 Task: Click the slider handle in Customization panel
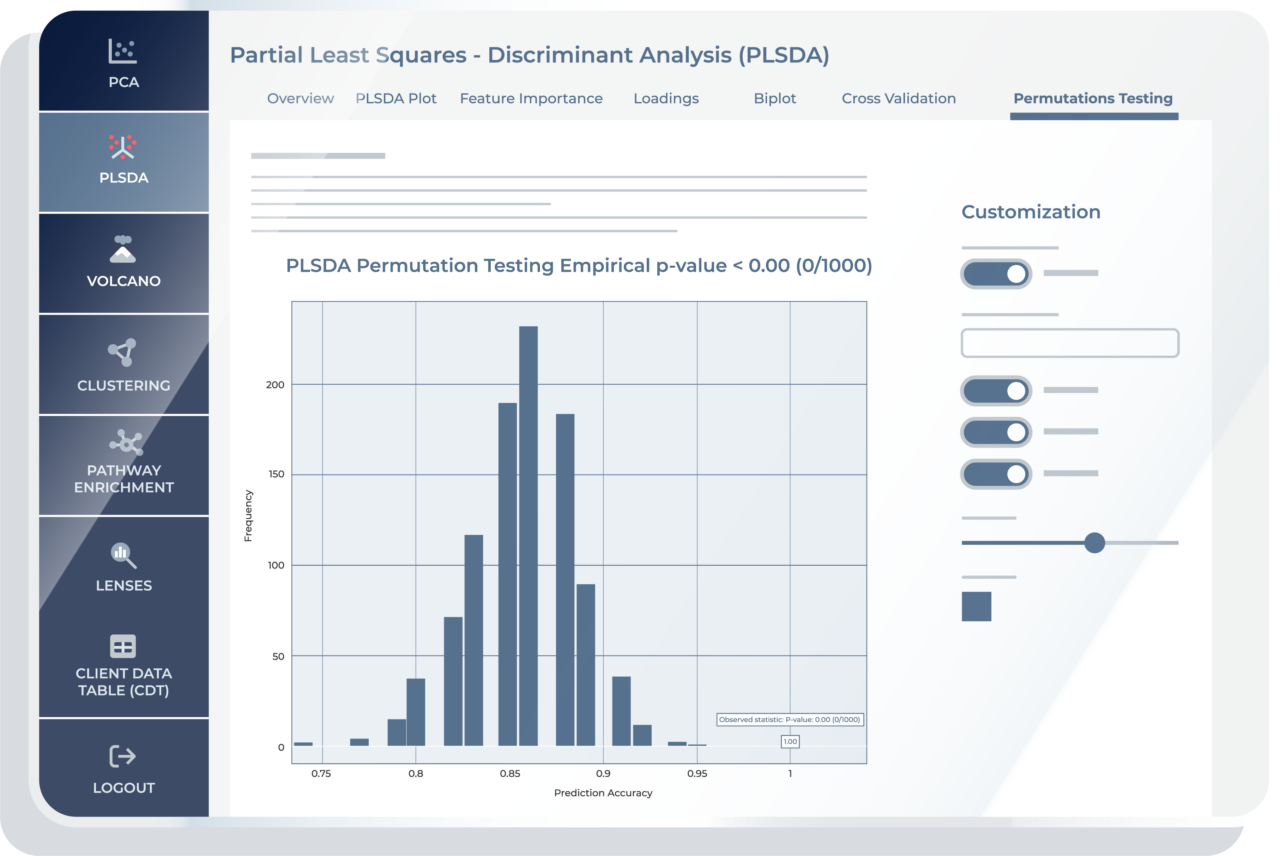click(x=1095, y=543)
